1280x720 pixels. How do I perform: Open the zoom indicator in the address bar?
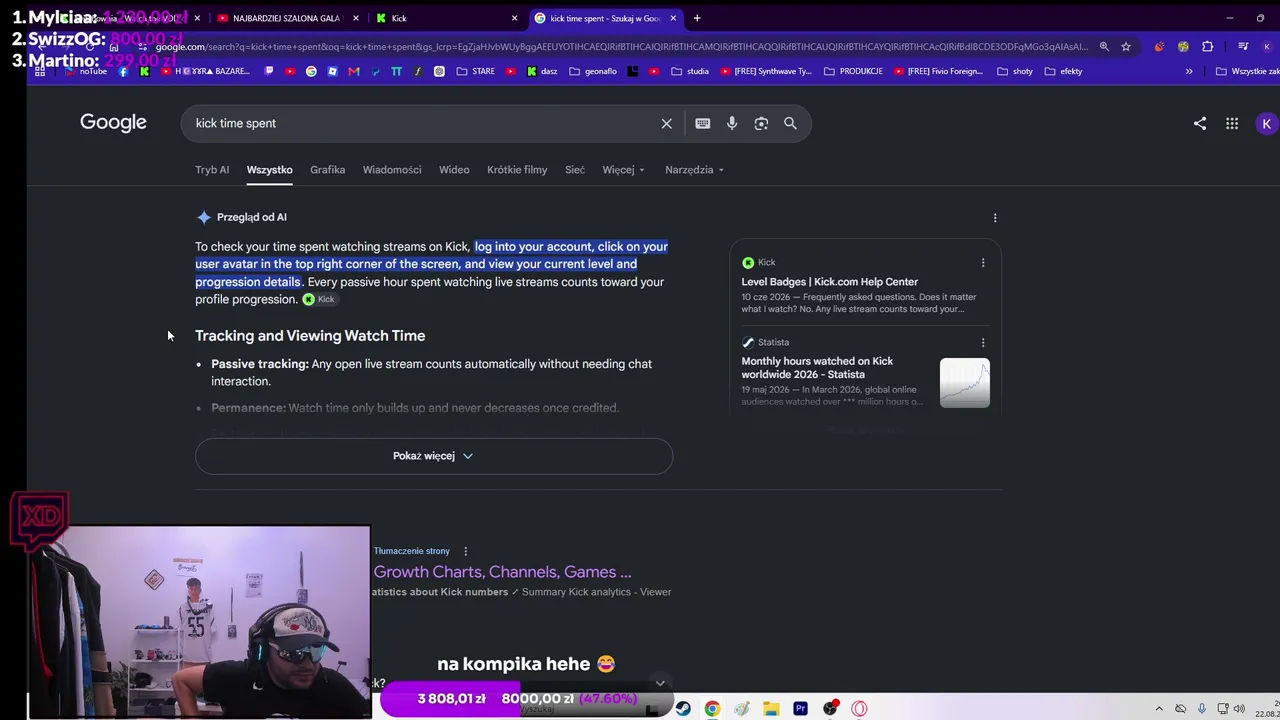pos(1104,46)
